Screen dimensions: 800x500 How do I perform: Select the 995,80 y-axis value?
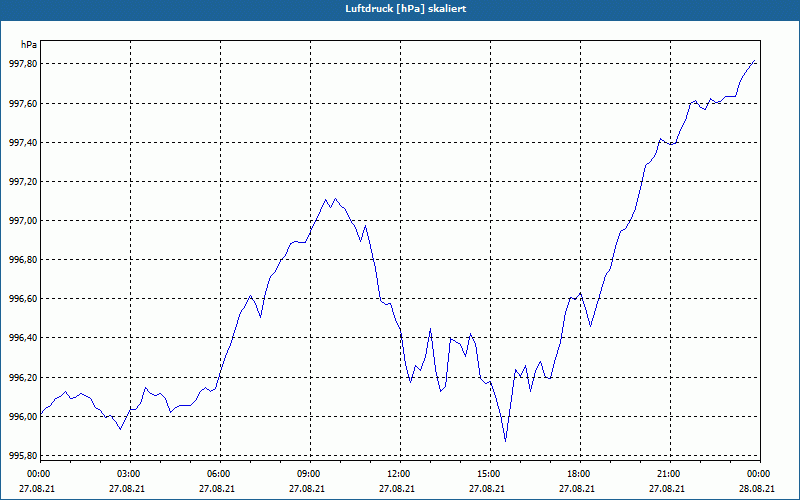pyautogui.click(x=23, y=456)
